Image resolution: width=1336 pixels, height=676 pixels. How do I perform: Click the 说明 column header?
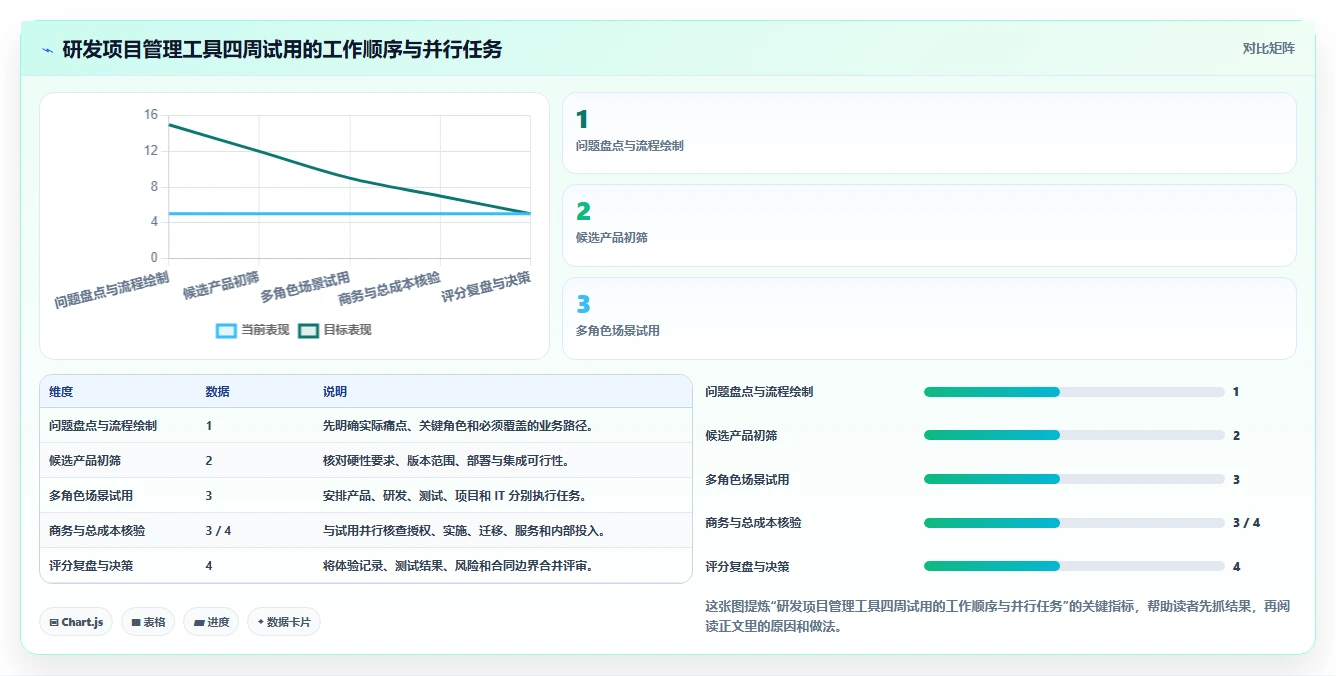coord(335,392)
